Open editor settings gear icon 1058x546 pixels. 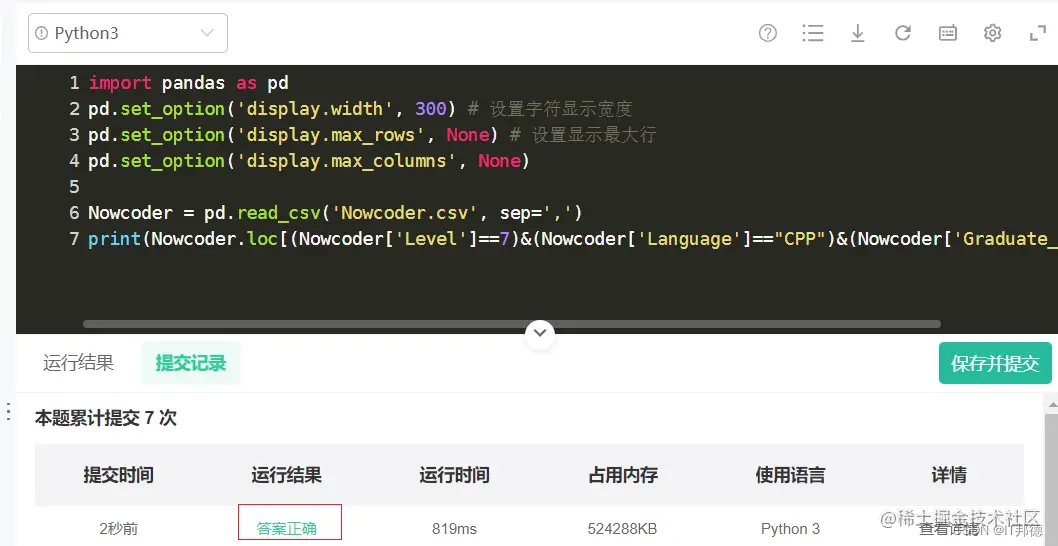993,33
